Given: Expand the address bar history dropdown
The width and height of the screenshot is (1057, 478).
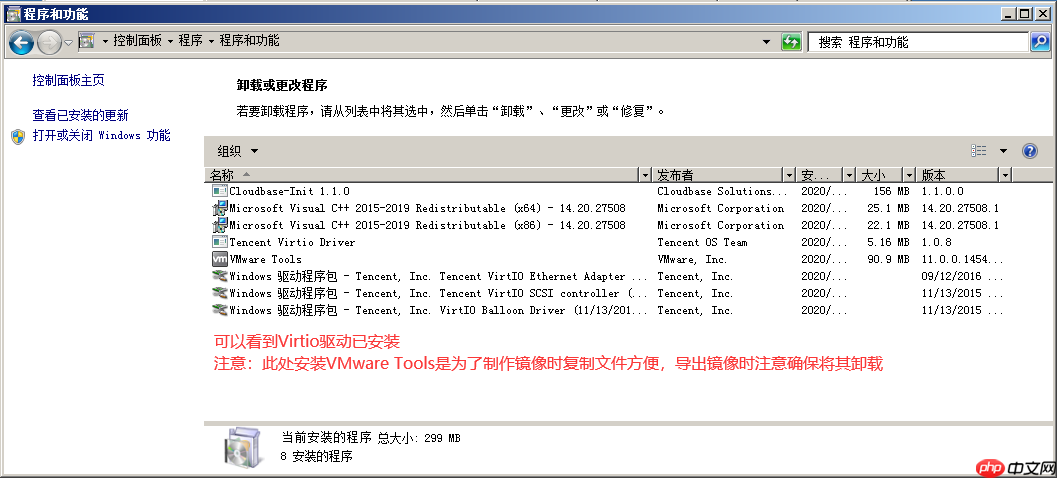Looking at the screenshot, I should [x=766, y=42].
